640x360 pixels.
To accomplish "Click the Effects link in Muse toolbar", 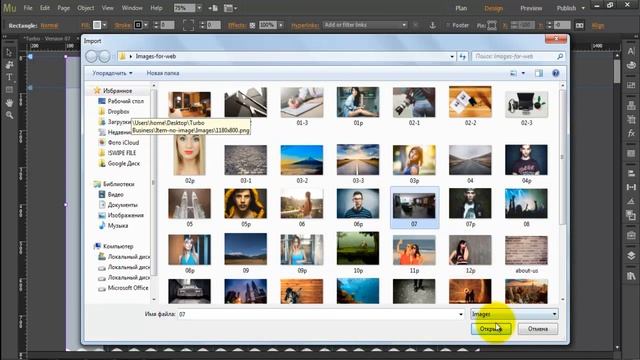I will (236, 25).
